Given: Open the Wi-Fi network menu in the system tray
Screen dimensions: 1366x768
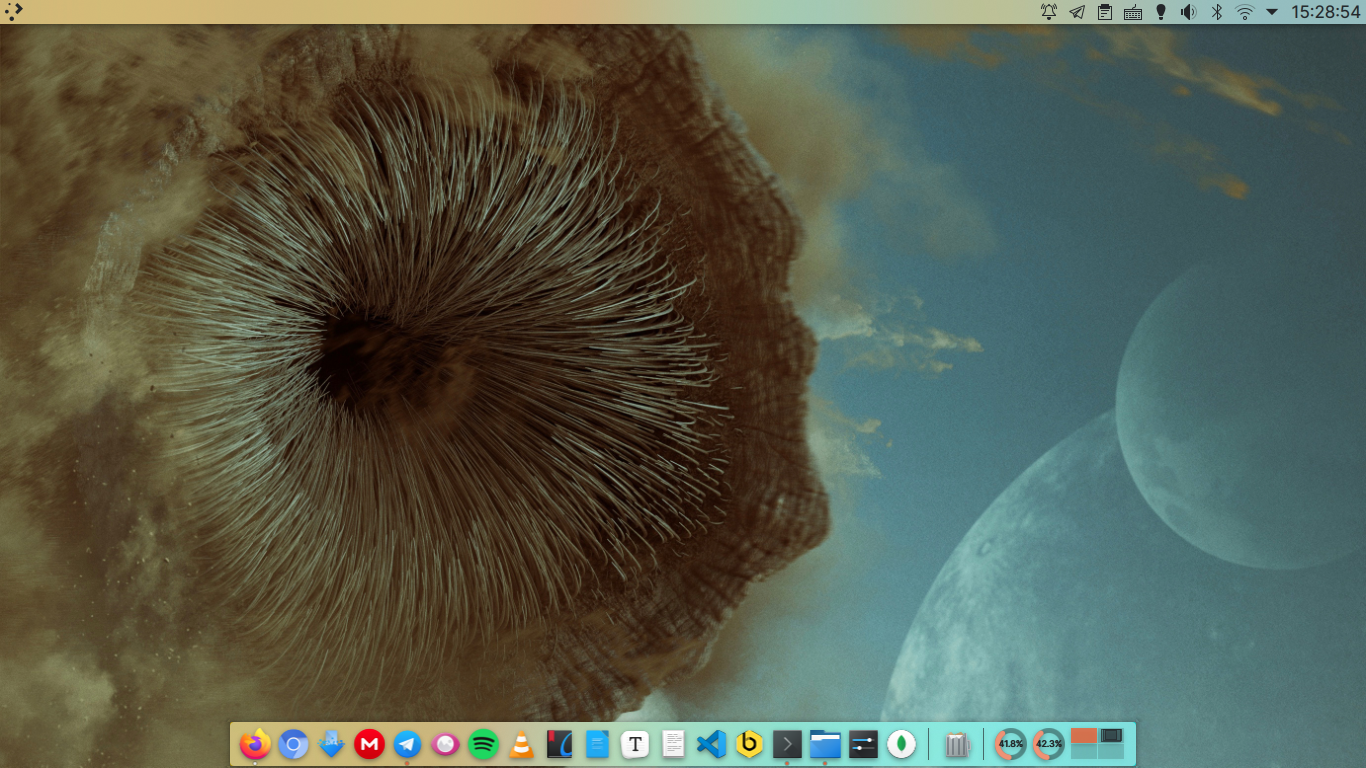Looking at the screenshot, I should tap(1245, 12).
